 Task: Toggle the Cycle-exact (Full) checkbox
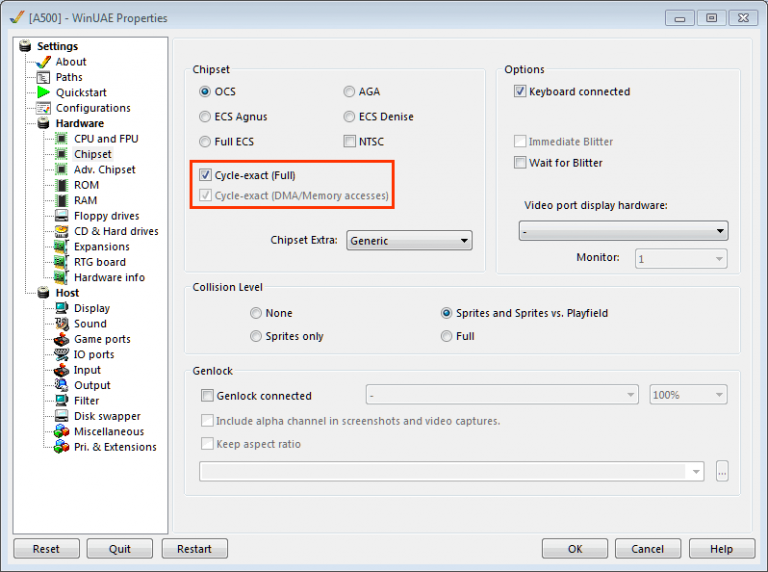click(x=206, y=175)
